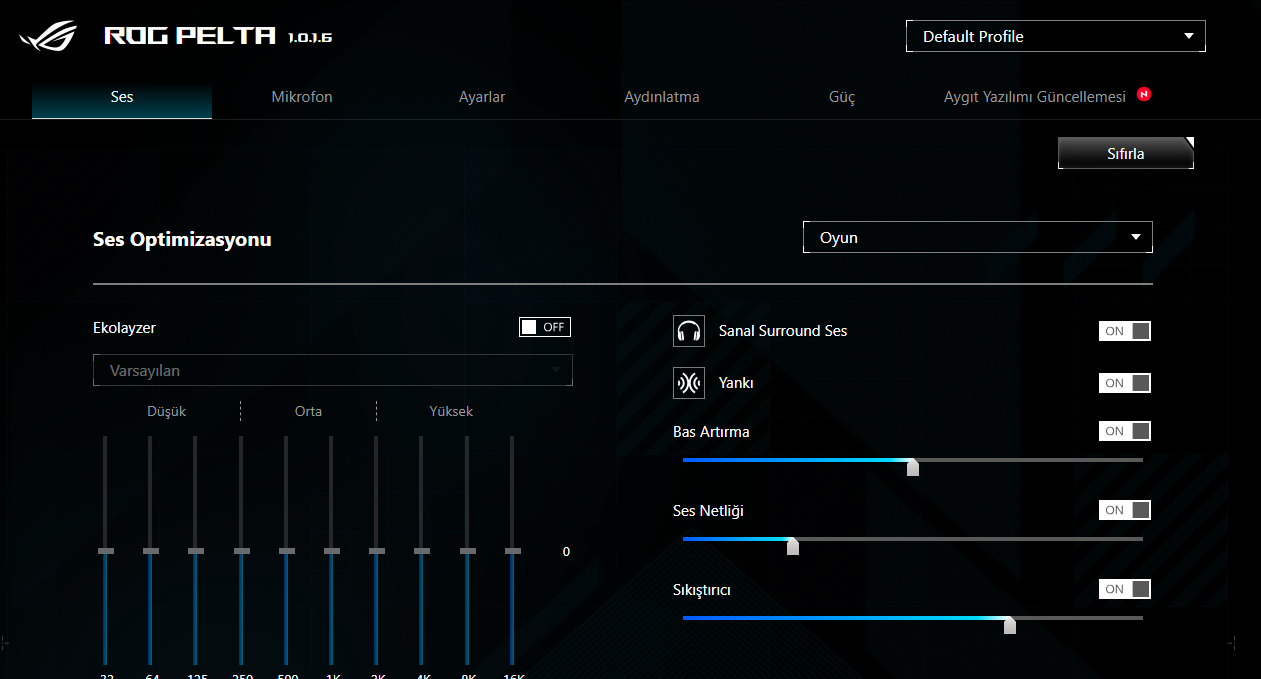Click the Sıfırla reset button
Image resolution: width=1261 pixels, height=679 pixels.
tap(1126, 153)
